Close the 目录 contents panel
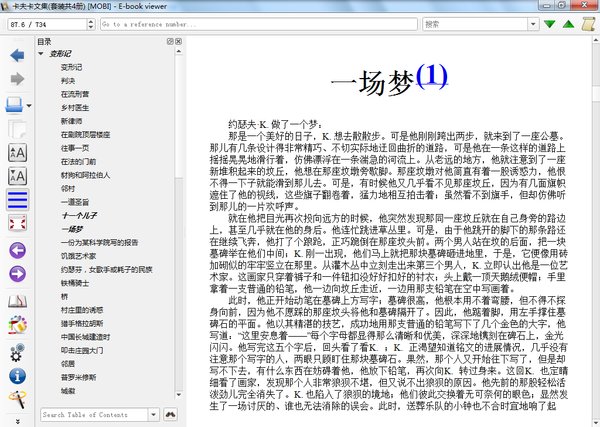Viewport: 600px width, 427px height. tap(178, 41)
